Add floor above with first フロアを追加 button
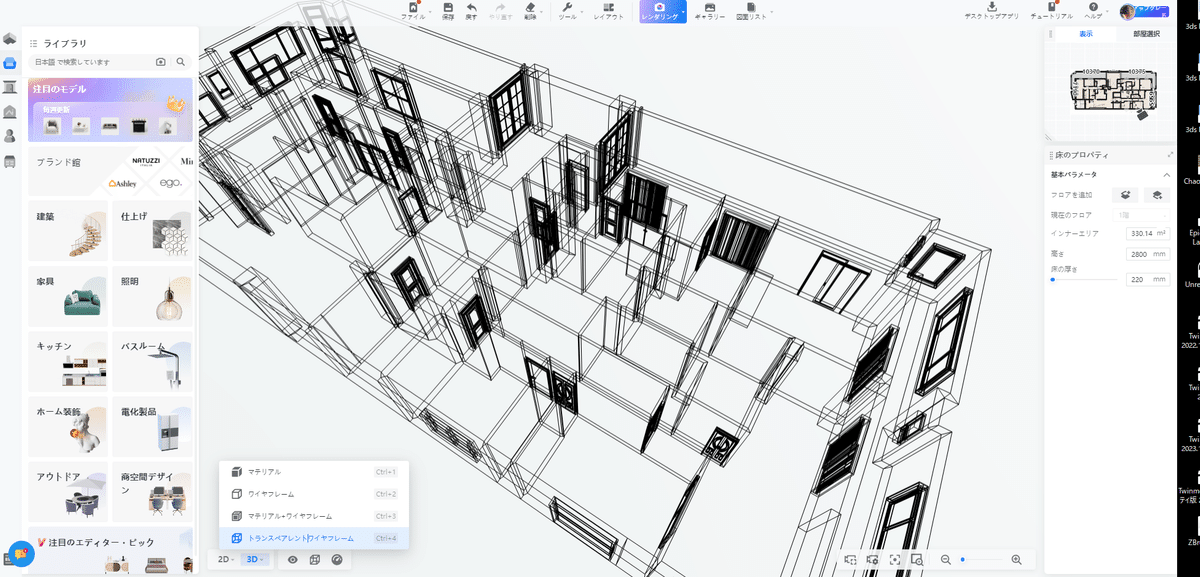 [x=1126, y=195]
